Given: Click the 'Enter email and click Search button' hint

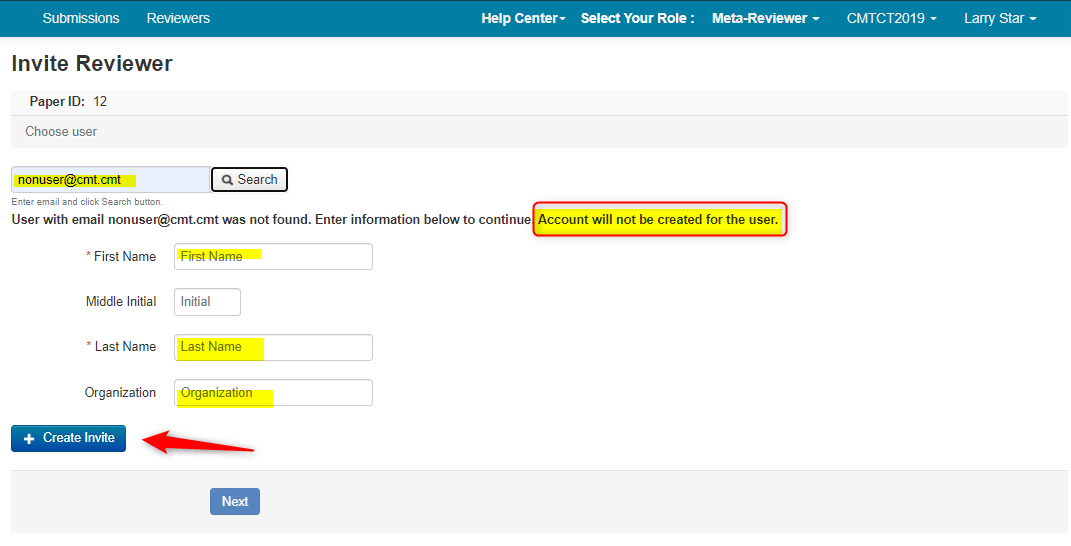Looking at the screenshot, I should [x=87, y=202].
